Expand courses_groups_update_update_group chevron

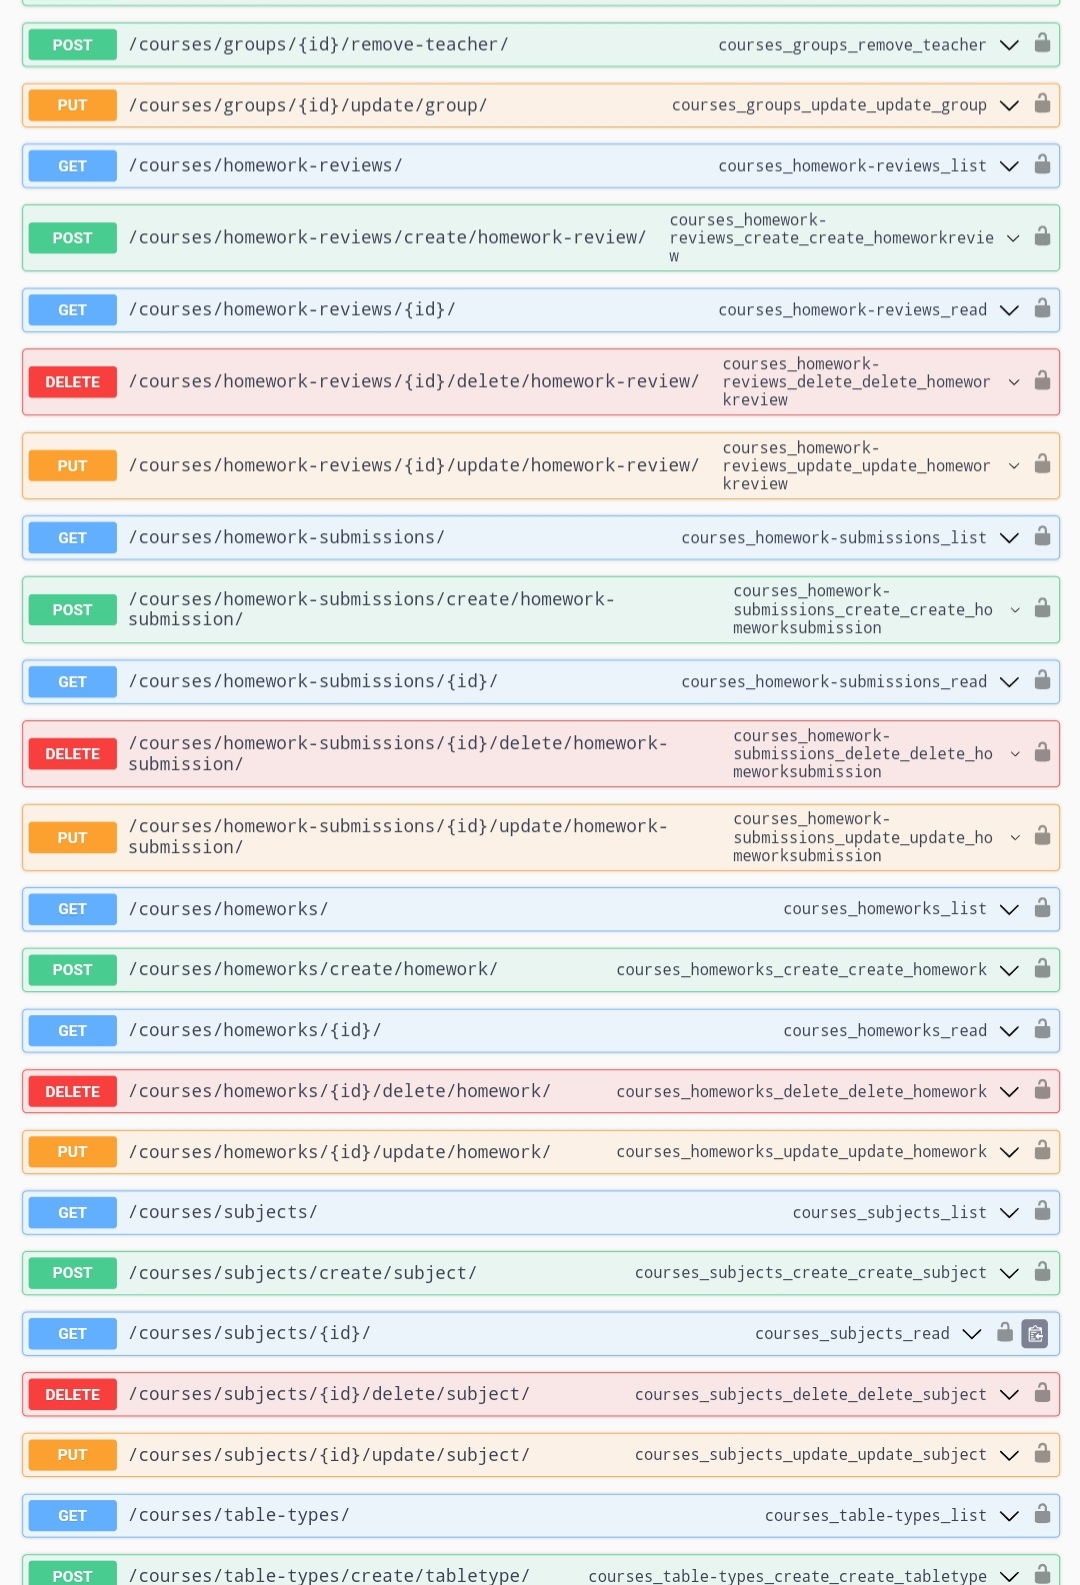tap(1010, 105)
